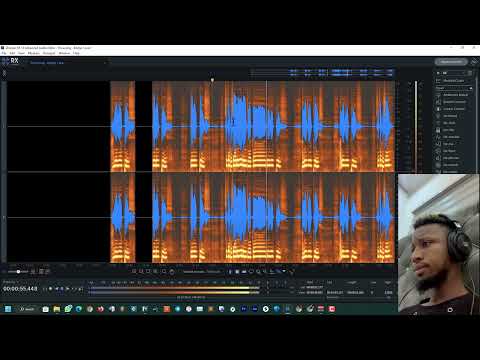Open the Ambience Match module
480x360 pixels.
pyautogui.click(x=452, y=95)
